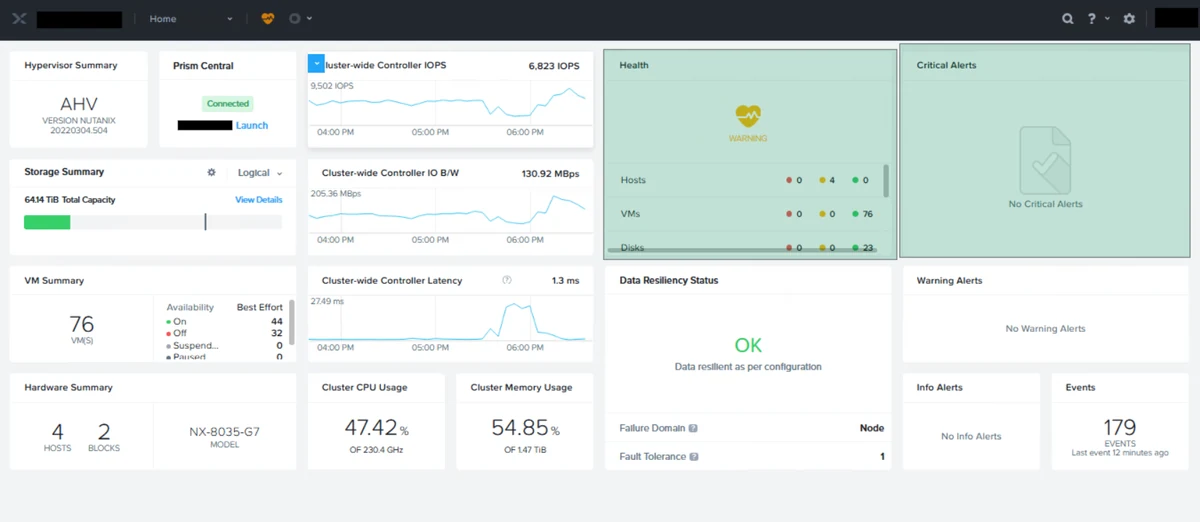Click the 130.92 MBps bandwidth value

(550, 173)
